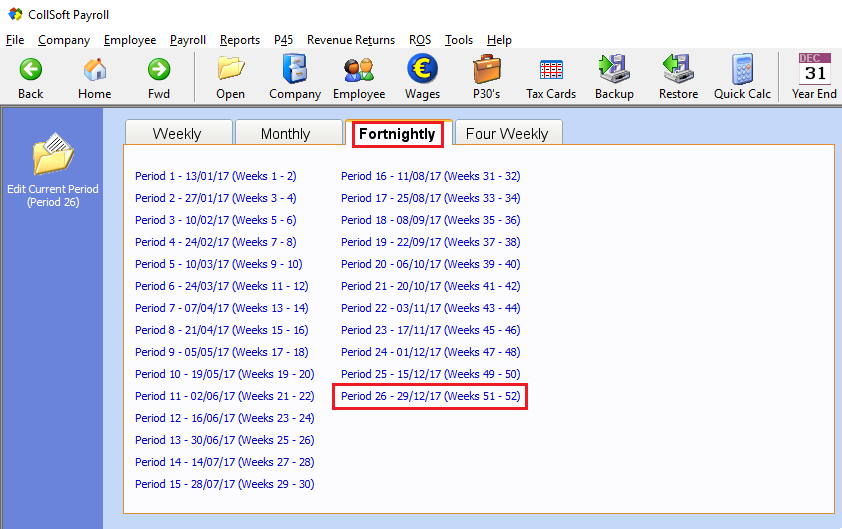Switch to the Monthly tab

pos(286,134)
